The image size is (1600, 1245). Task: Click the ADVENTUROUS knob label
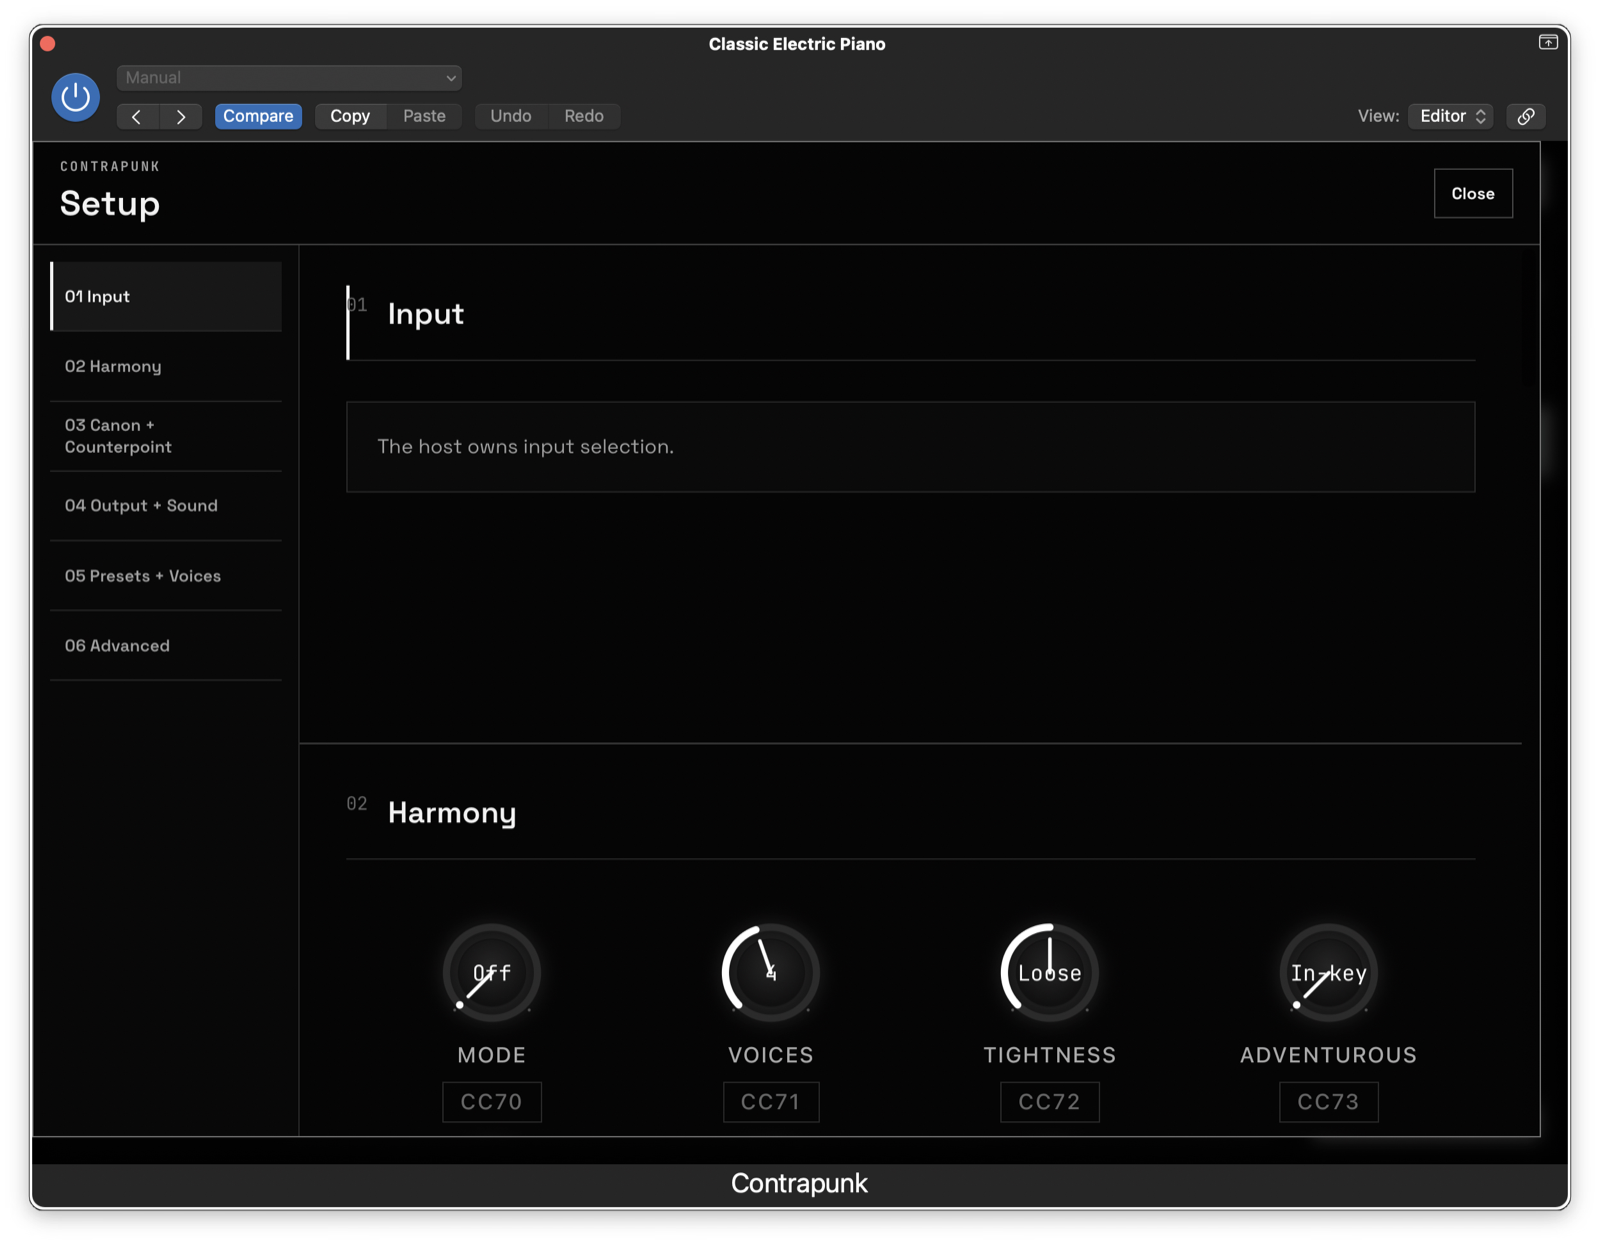pos(1329,1055)
